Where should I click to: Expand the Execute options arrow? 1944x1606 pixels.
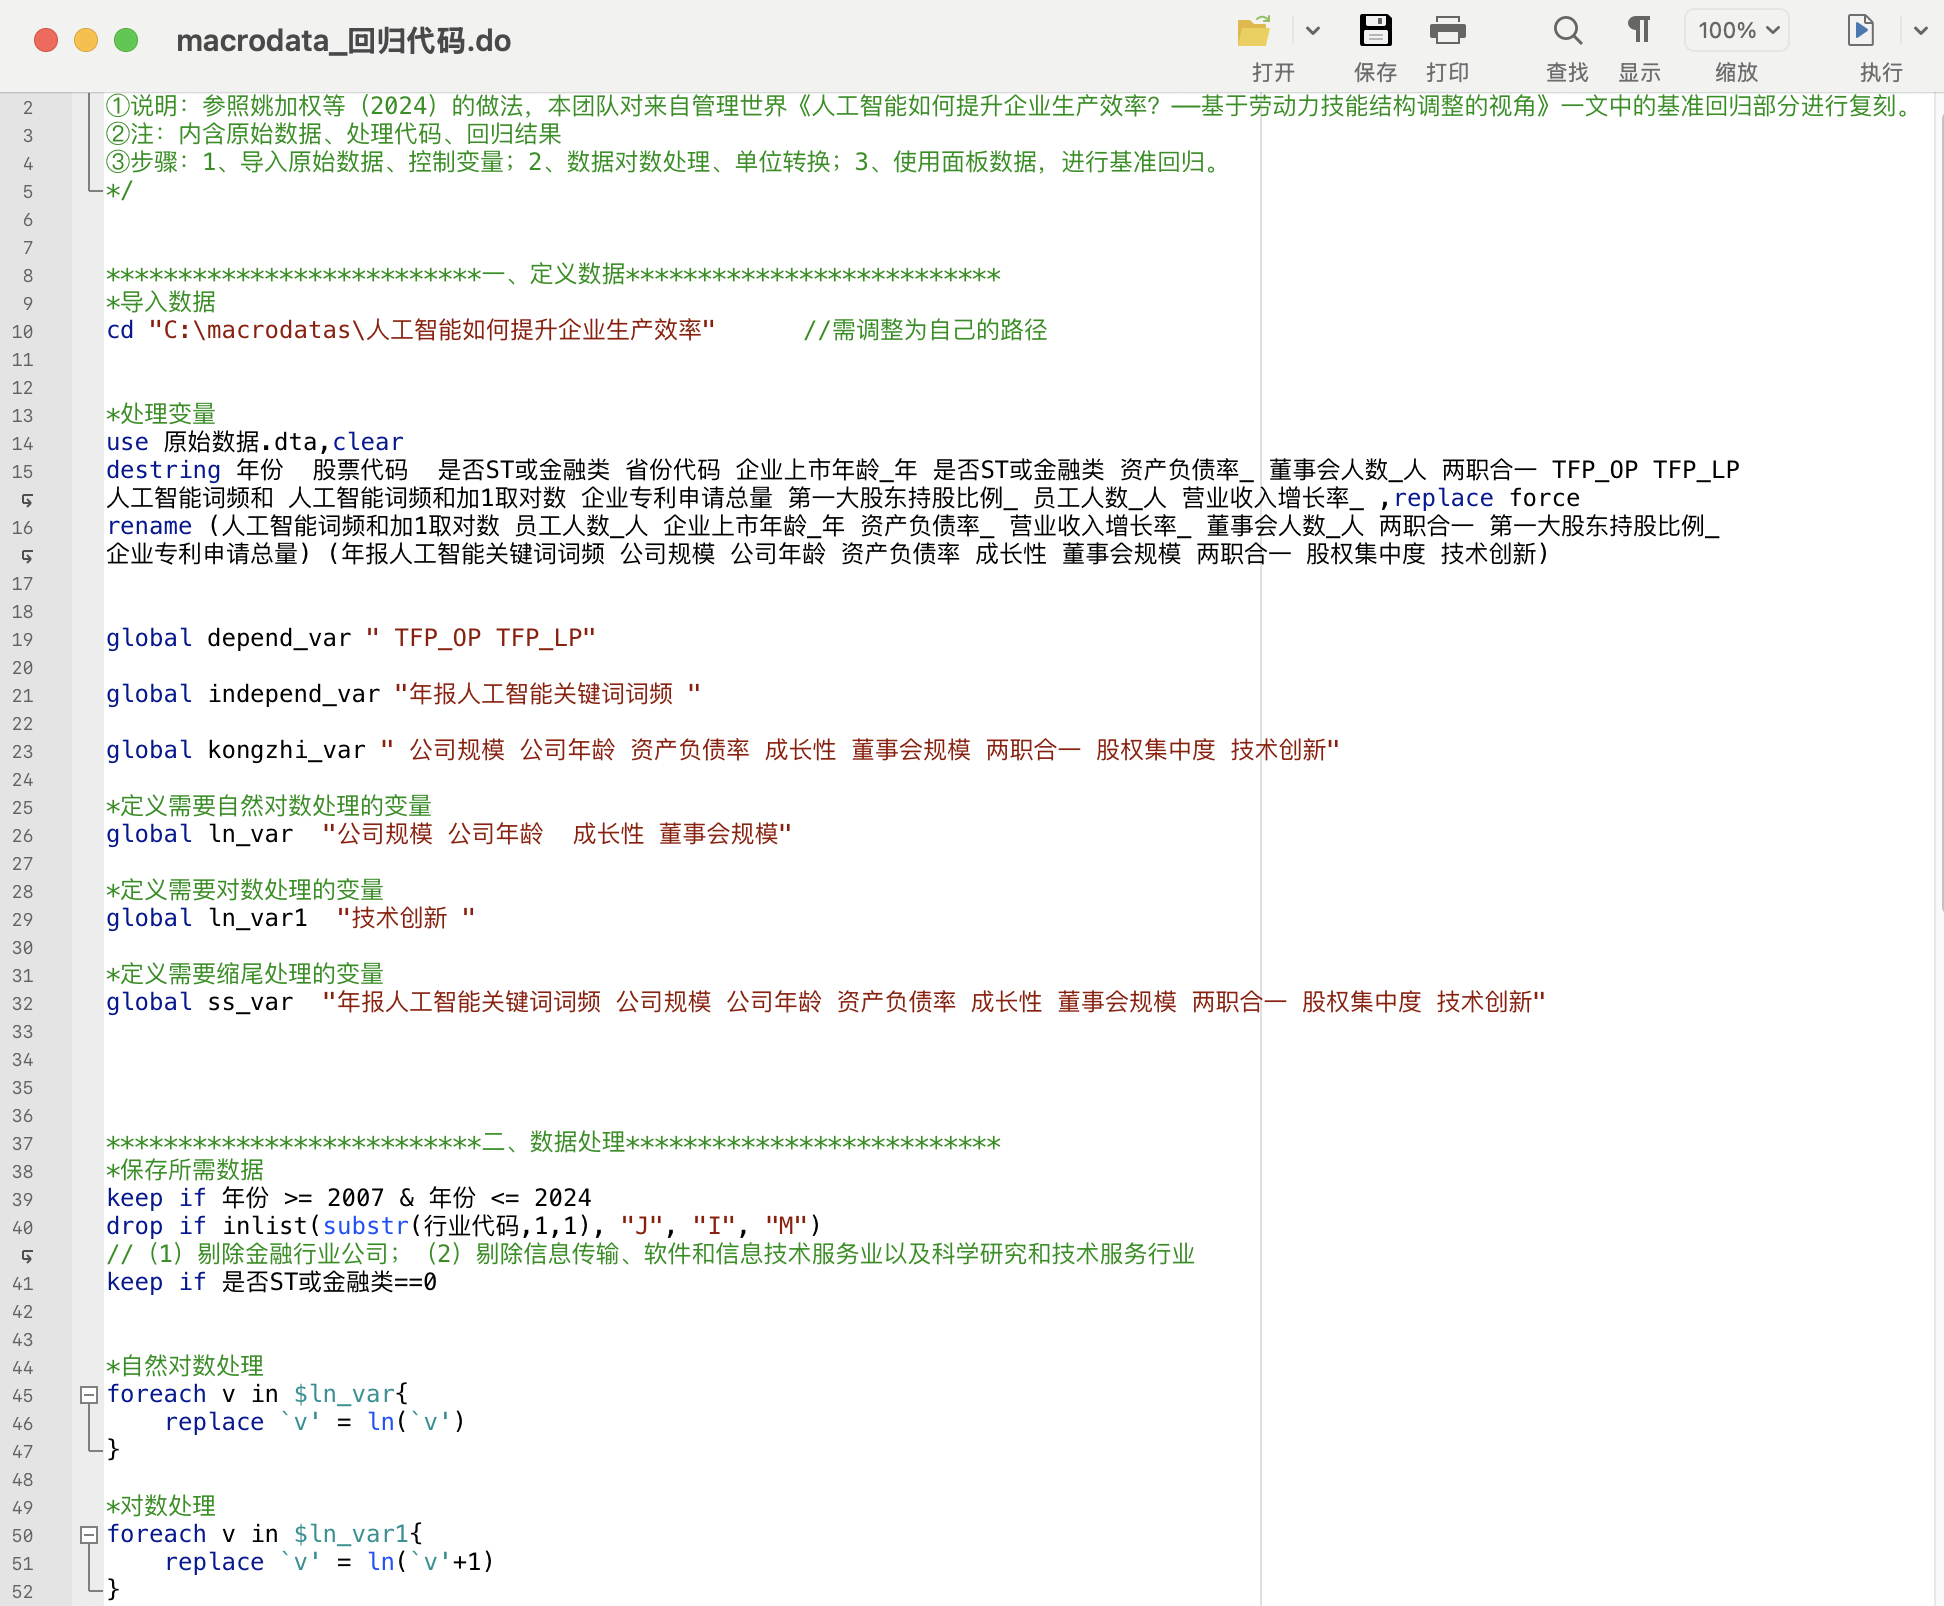1920,31
